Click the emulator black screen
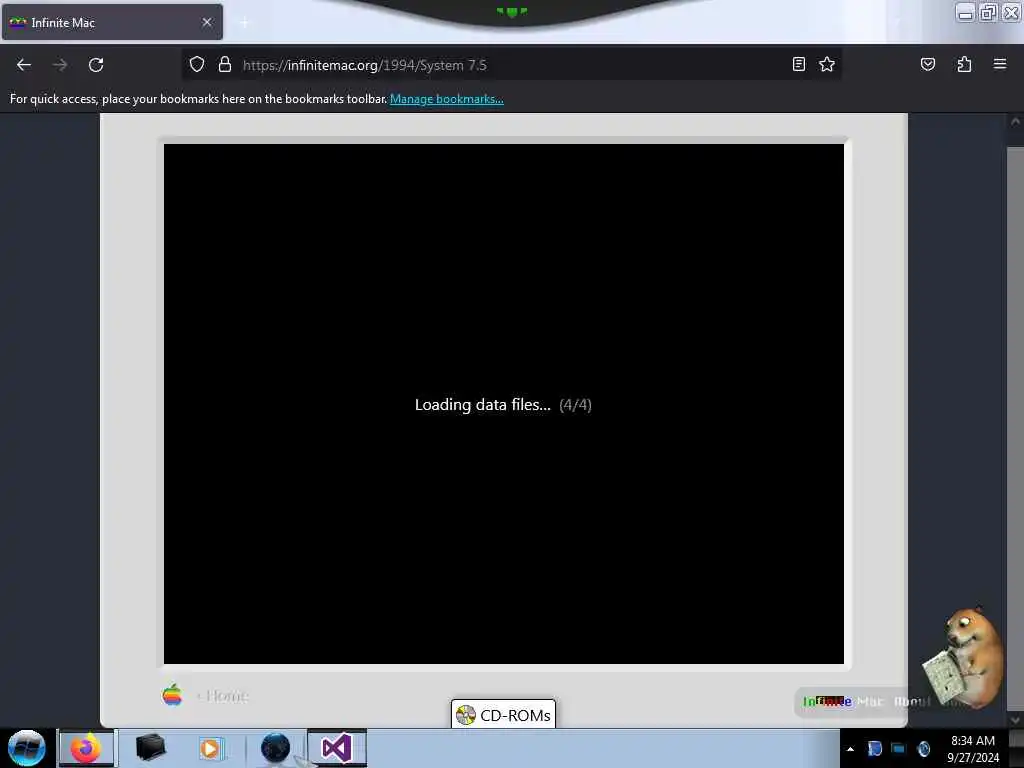The height and width of the screenshot is (768, 1024). coord(504,404)
